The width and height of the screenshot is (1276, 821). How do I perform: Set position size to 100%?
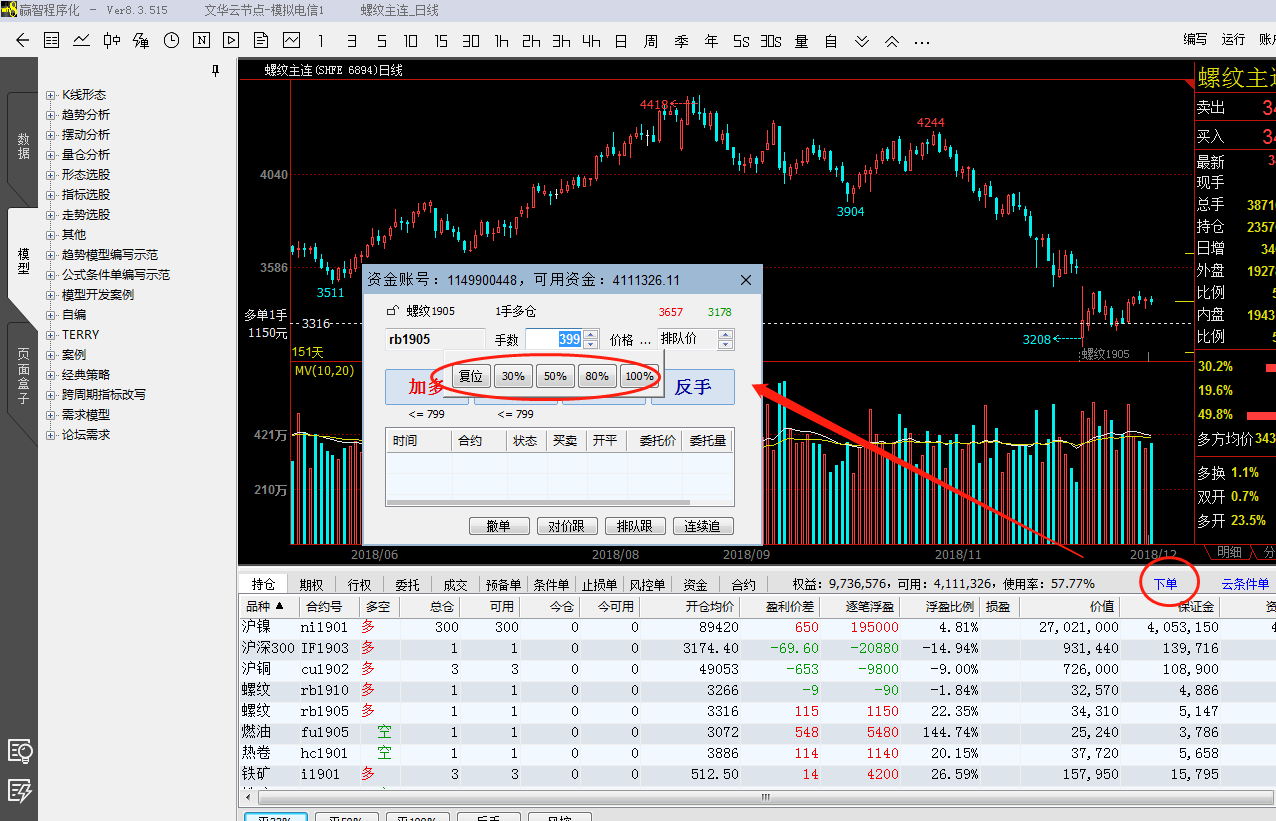point(639,377)
